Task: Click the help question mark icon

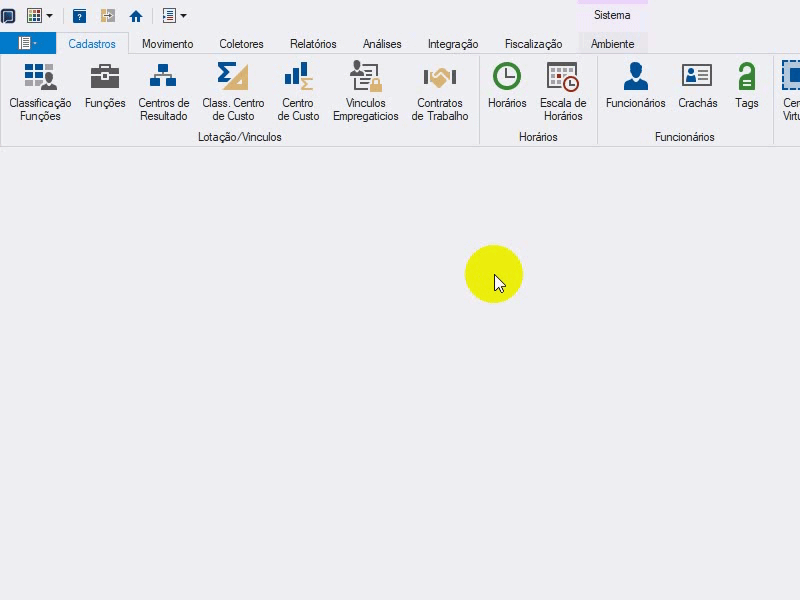Action: click(x=79, y=16)
